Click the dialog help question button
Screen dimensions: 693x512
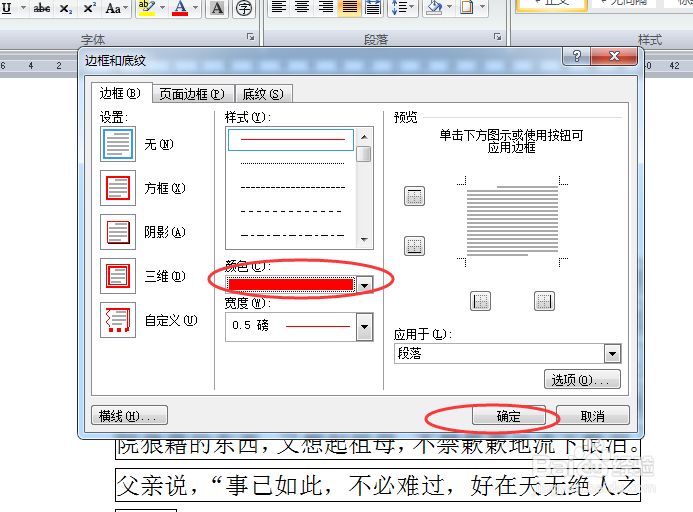click(x=576, y=56)
